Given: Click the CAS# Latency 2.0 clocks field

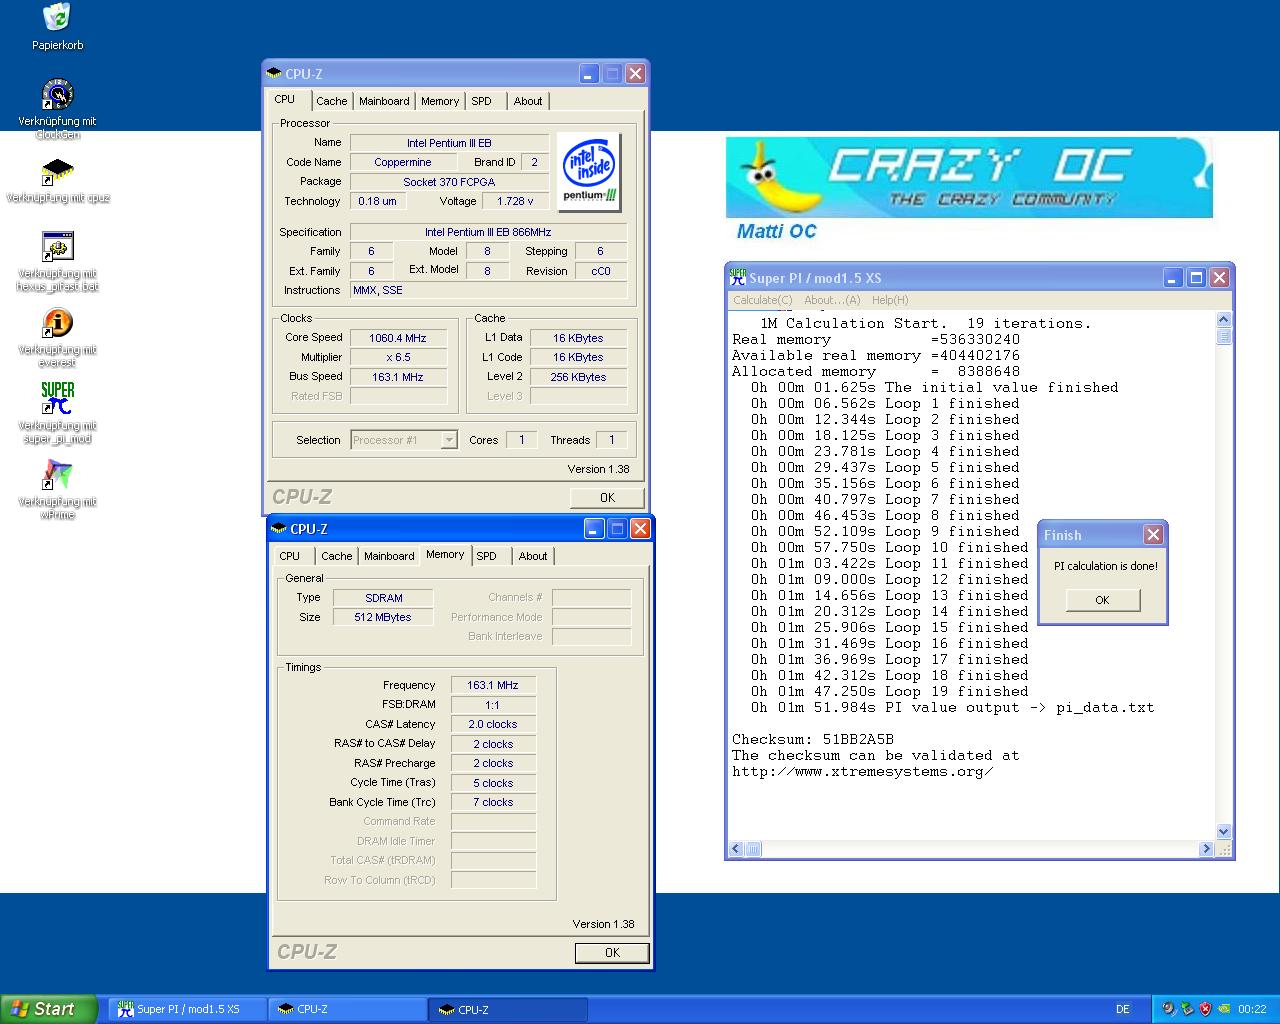Looking at the screenshot, I should pos(493,724).
